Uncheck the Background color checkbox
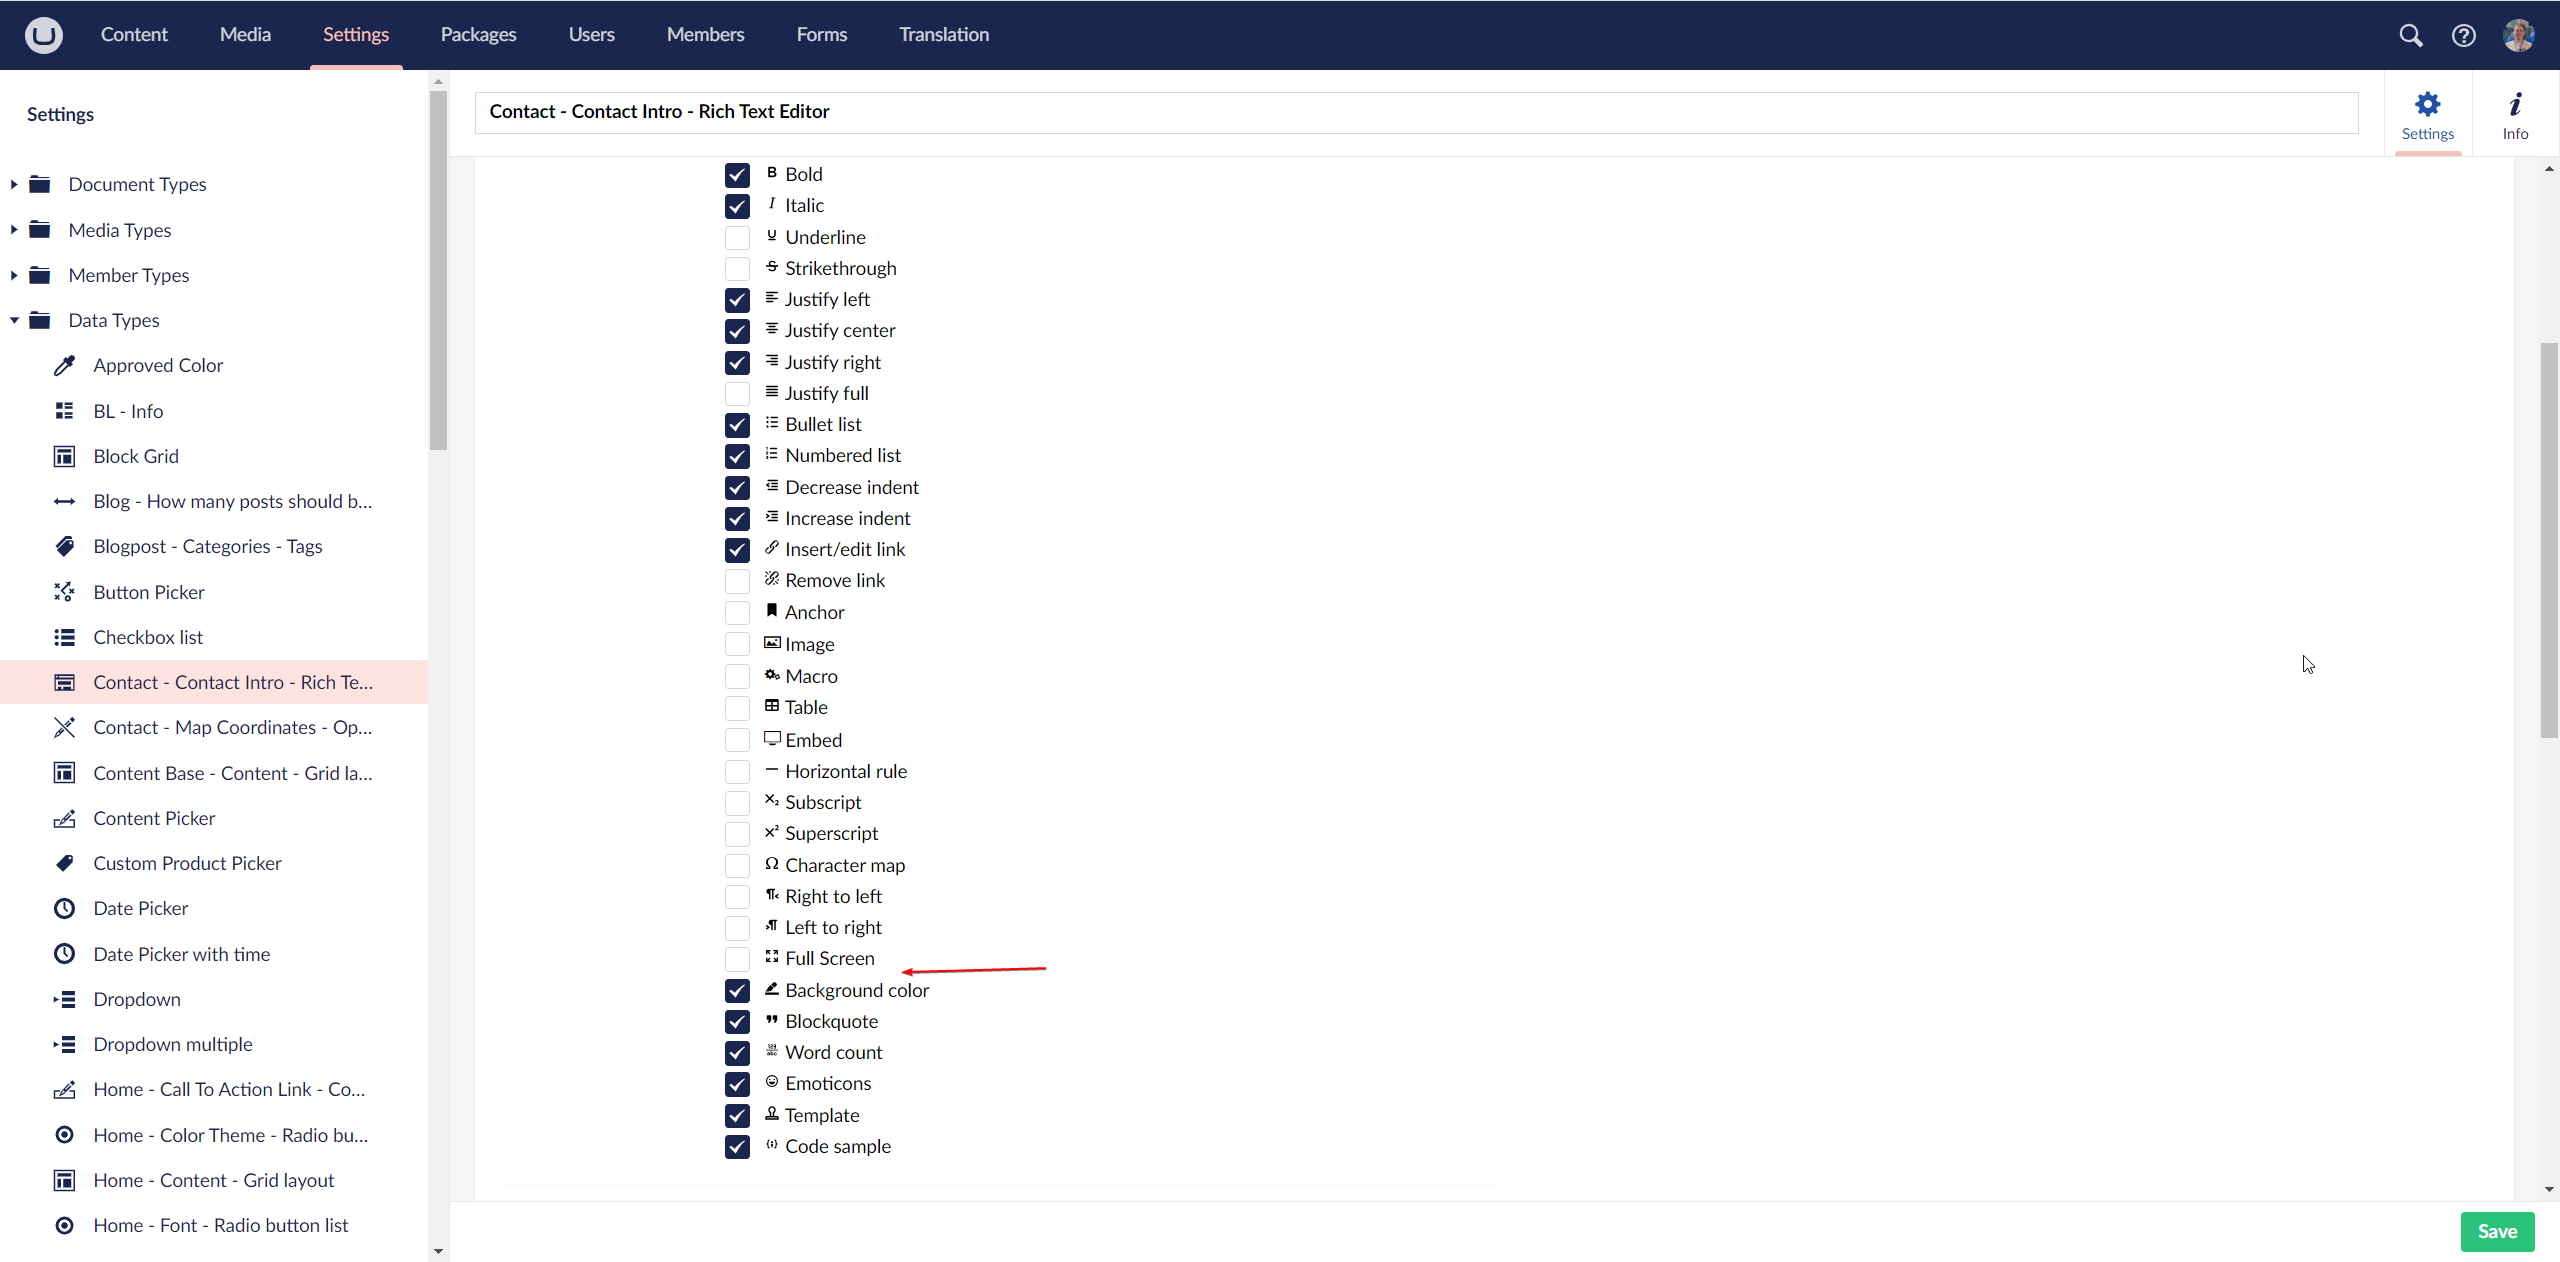 pos(737,990)
